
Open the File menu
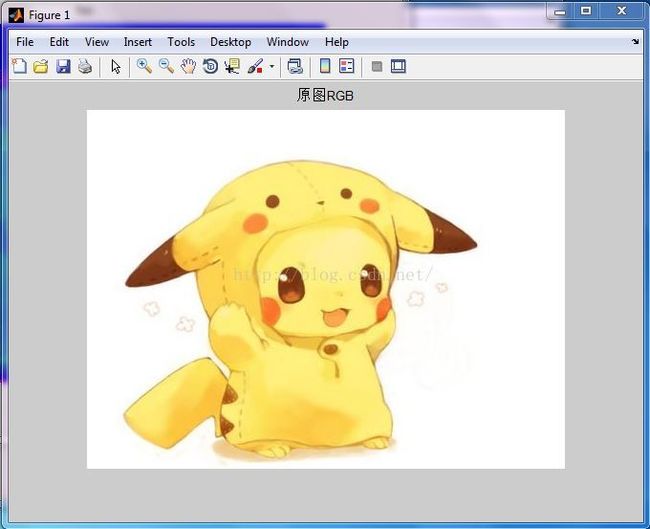25,42
